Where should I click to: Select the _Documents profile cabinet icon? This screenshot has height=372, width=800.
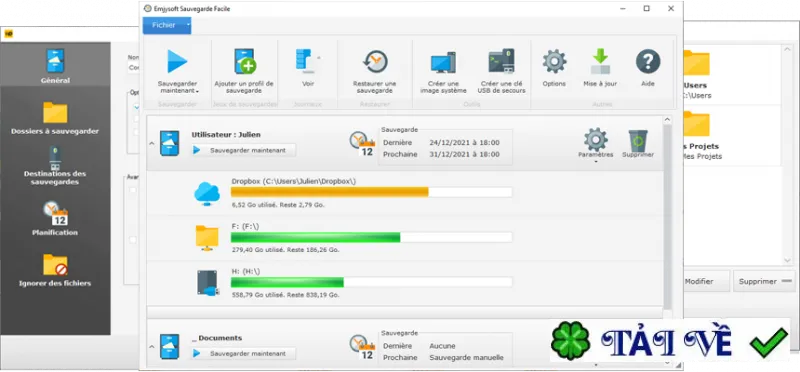coord(169,346)
